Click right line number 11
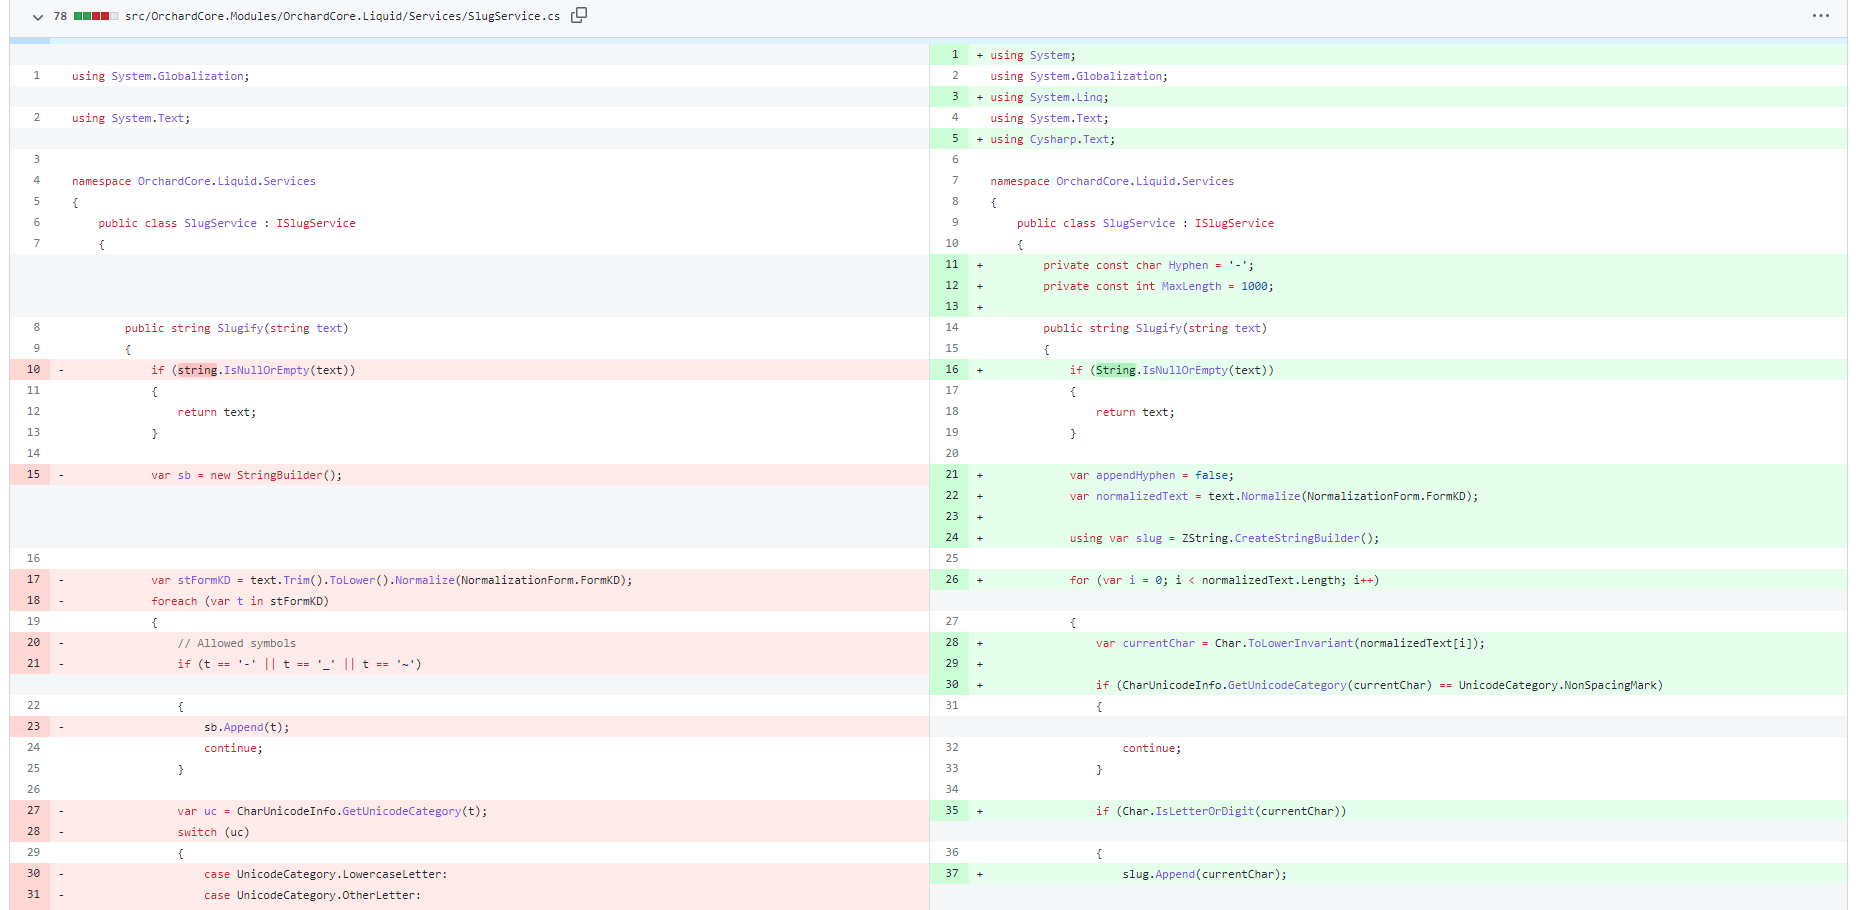This screenshot has height=910, width=1856. (x=952, y=265)
